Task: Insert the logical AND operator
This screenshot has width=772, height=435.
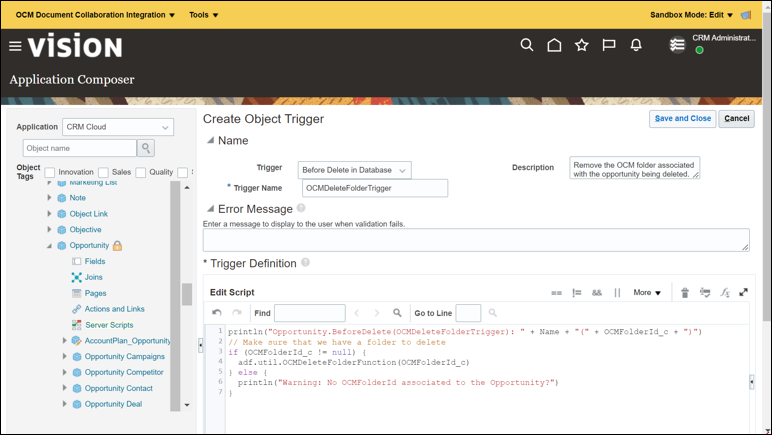Action: 597,293
